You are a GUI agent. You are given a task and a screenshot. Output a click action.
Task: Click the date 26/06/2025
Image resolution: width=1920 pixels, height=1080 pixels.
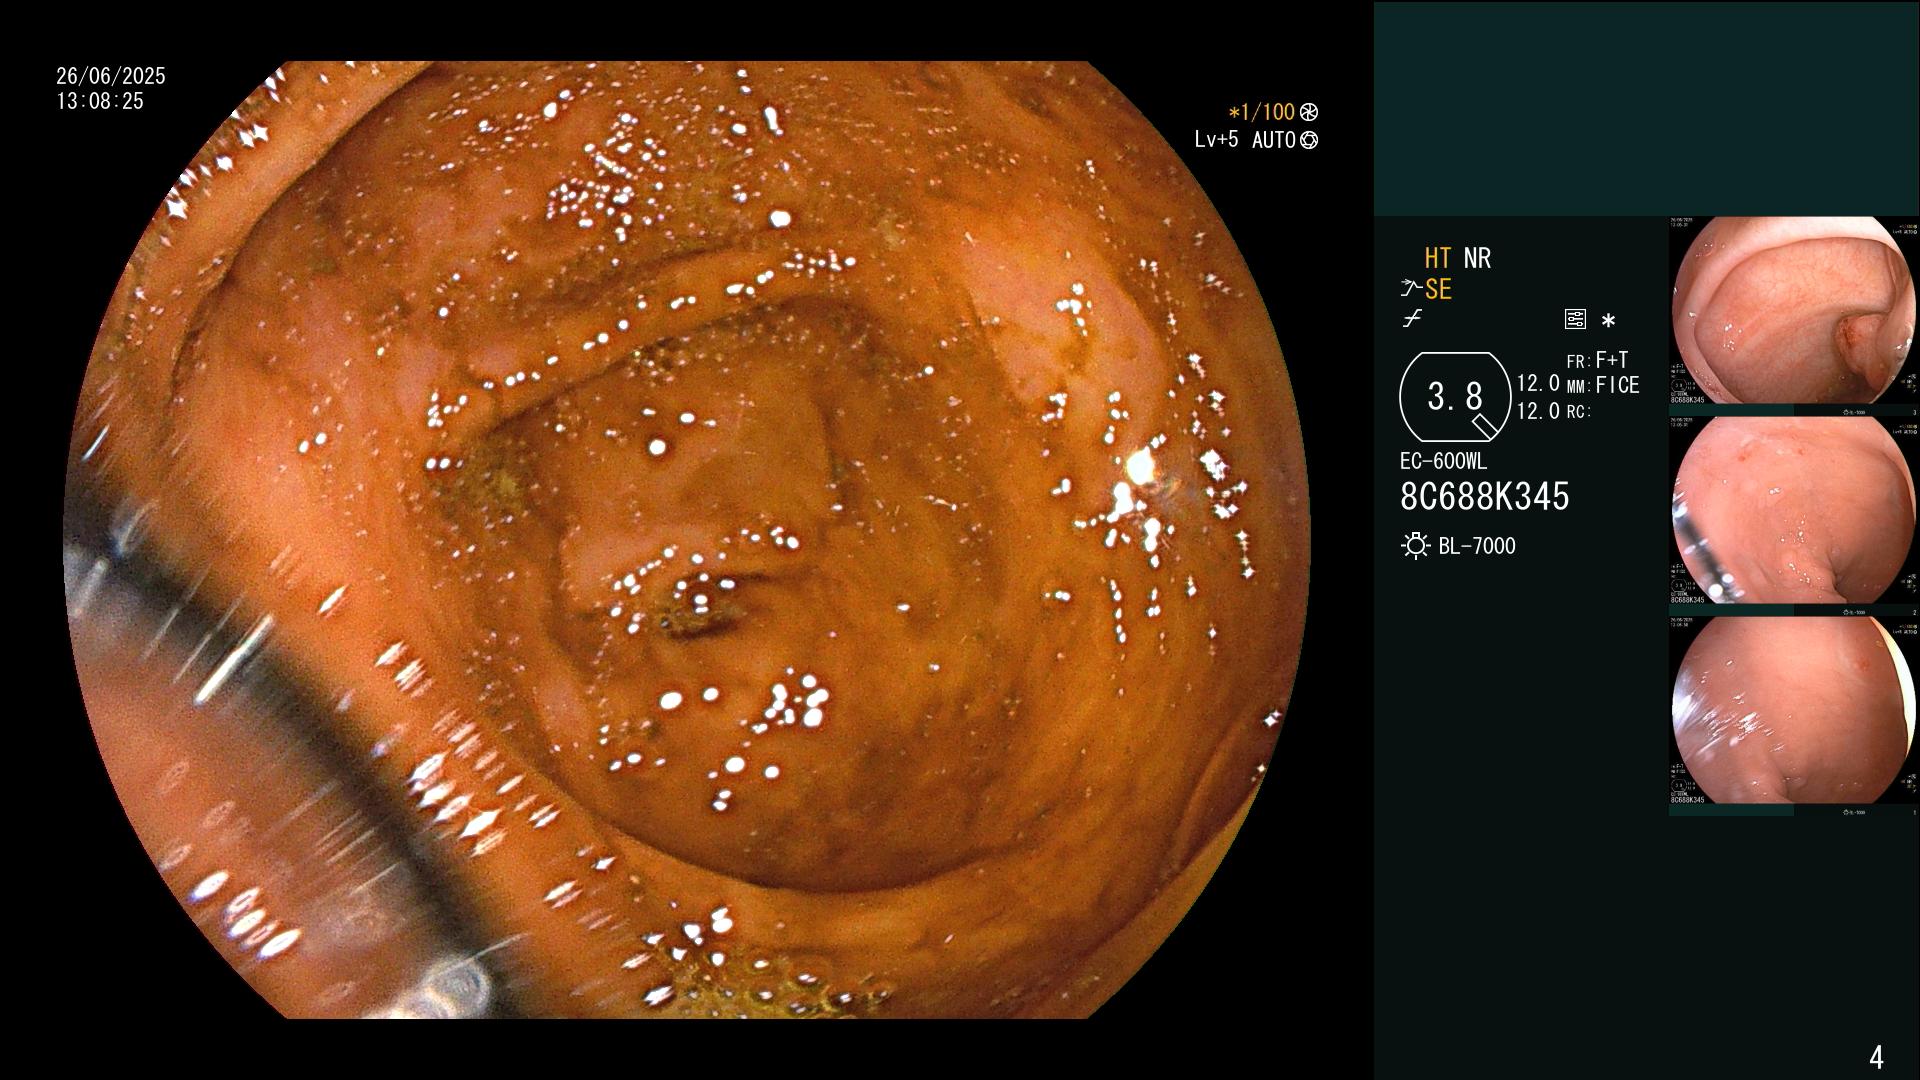[x=111, y=76]
